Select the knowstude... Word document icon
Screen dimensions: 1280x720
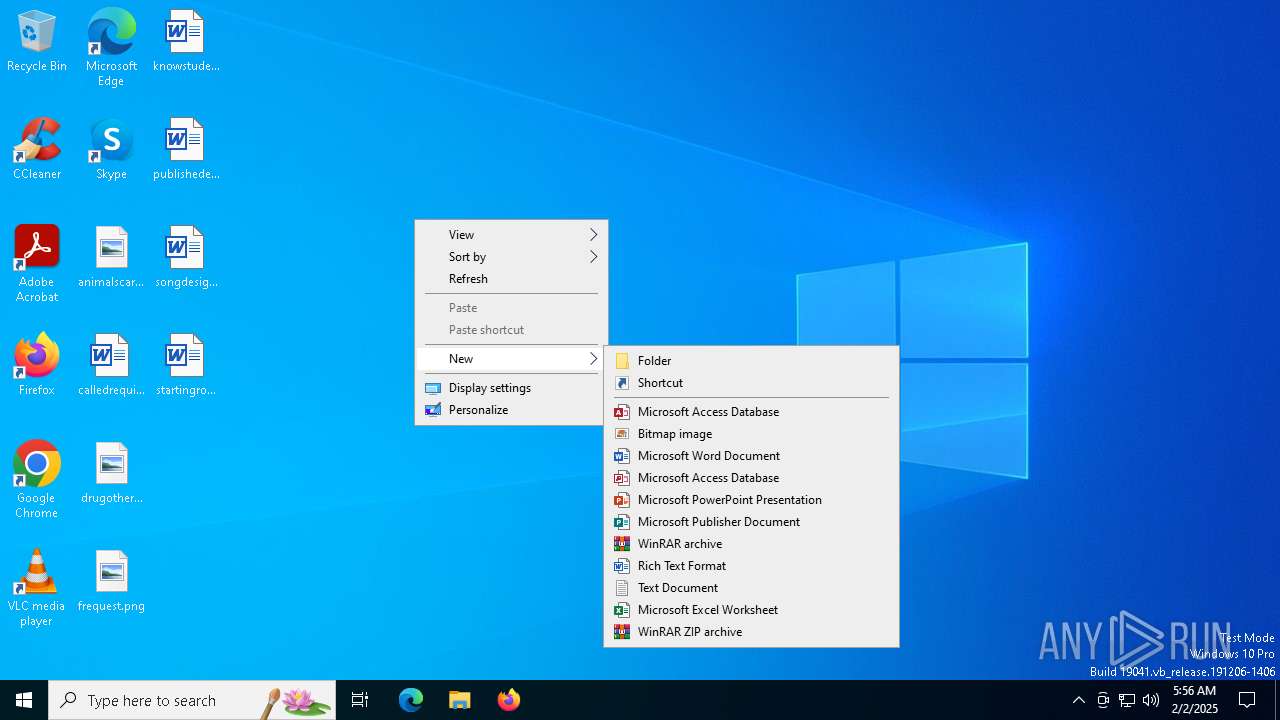185,42
